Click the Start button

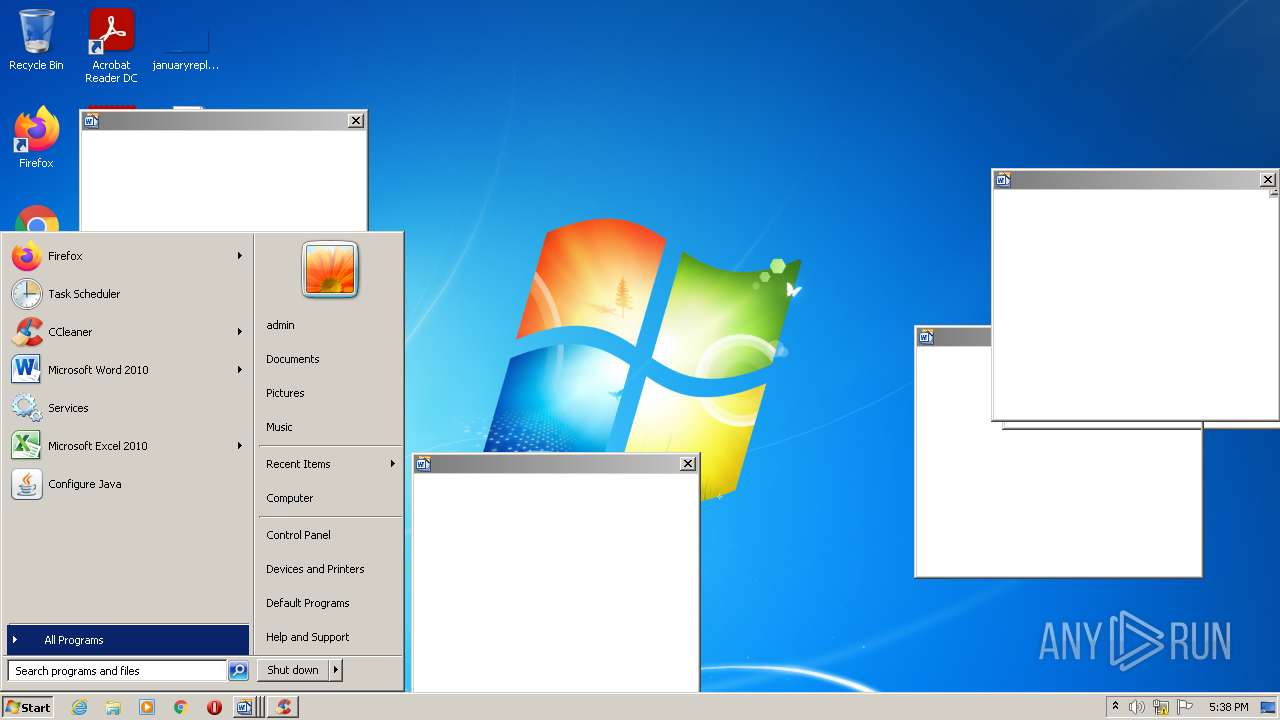click(28, 707)
